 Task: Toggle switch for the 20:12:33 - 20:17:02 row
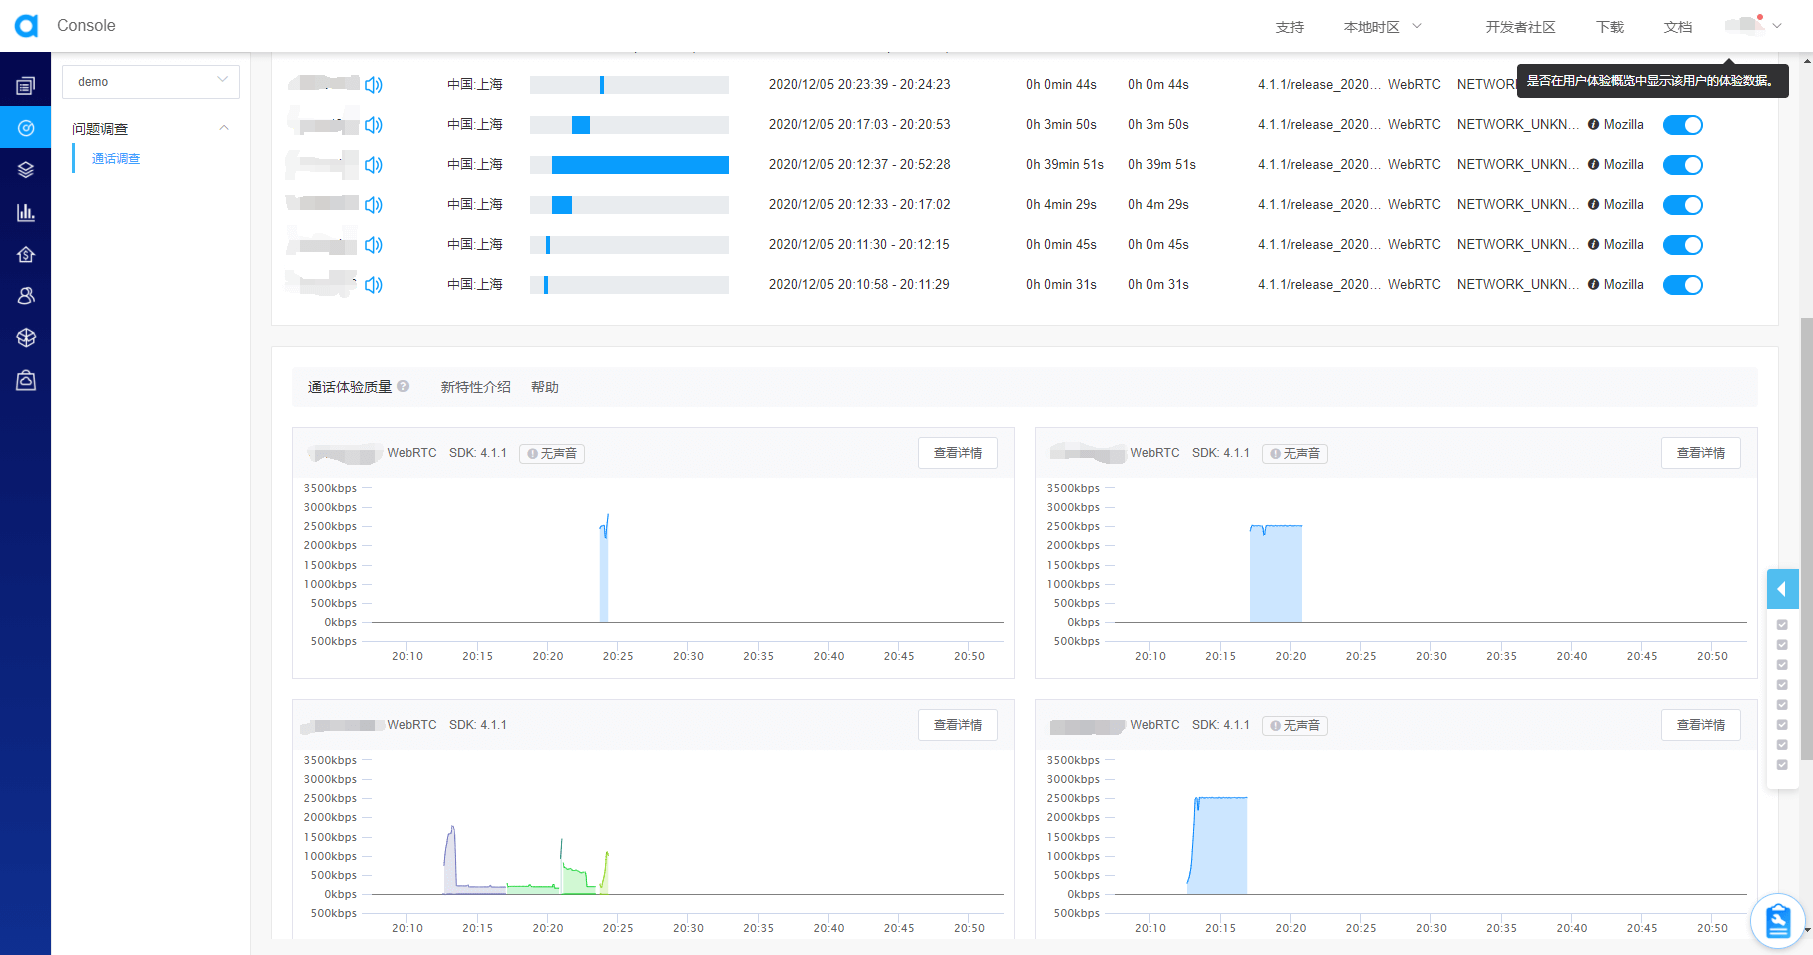point(1683,205)
